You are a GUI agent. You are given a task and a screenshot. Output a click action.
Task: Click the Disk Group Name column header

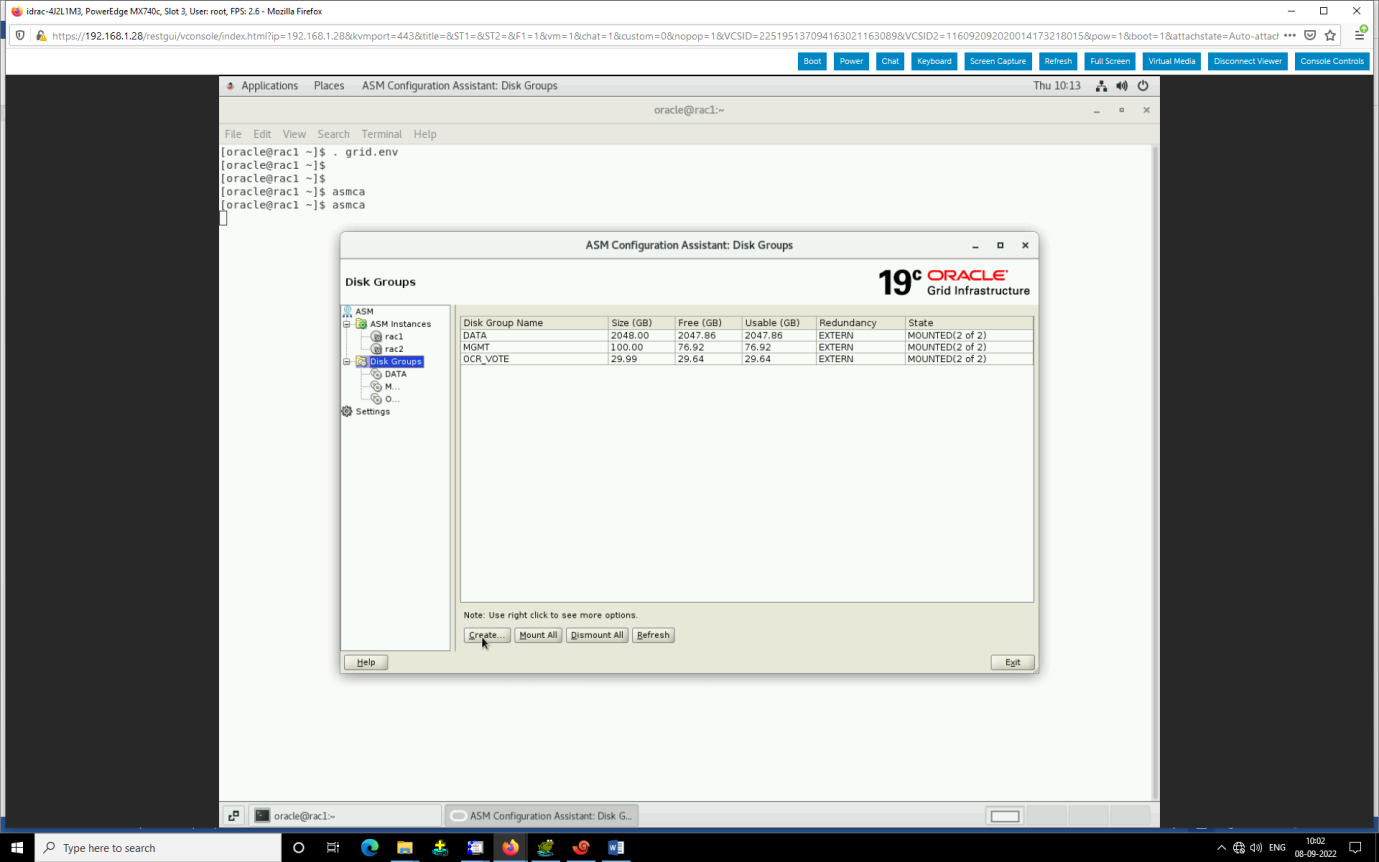534,323
